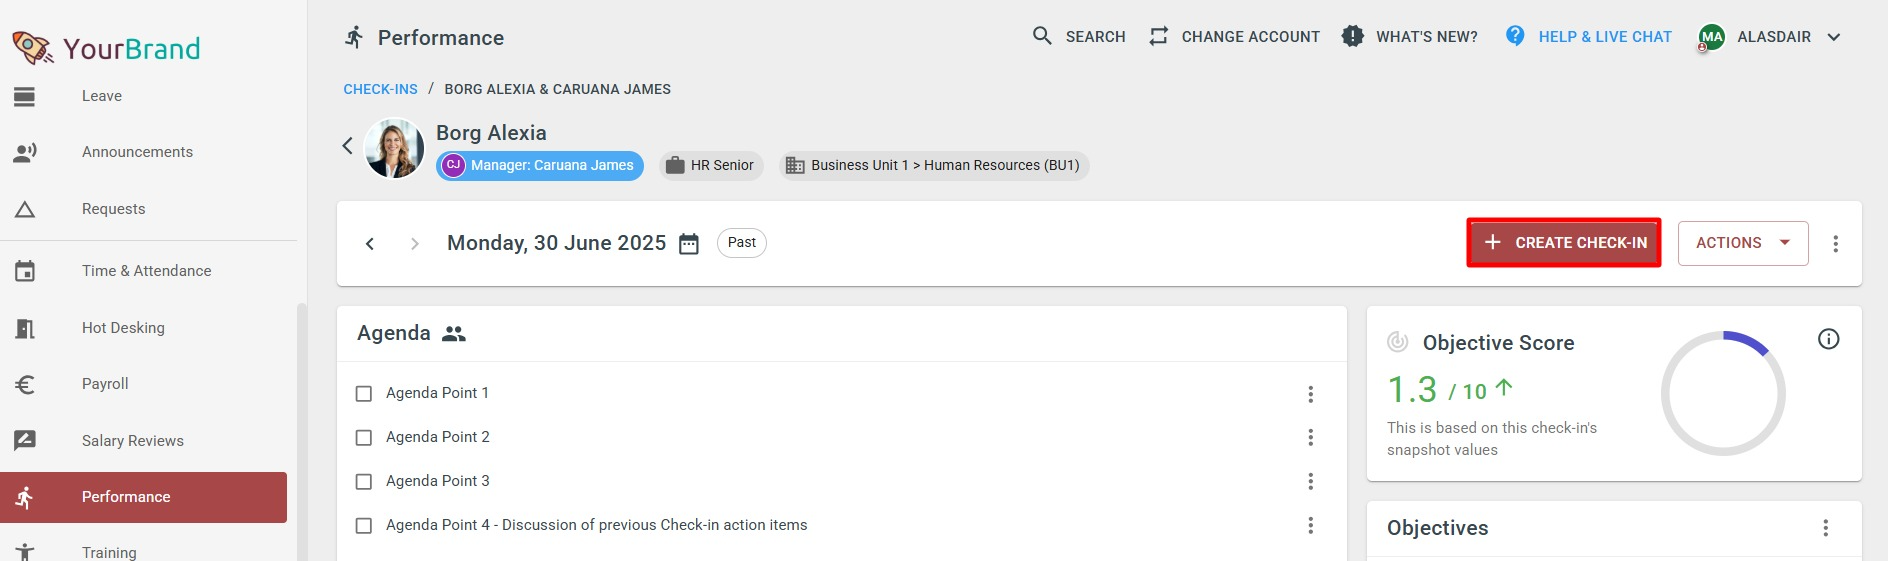The height and width of the screenshot is (561, 1888).
Task: Mark Agenda Point 4 discussion as done
Action: point(364,526)
